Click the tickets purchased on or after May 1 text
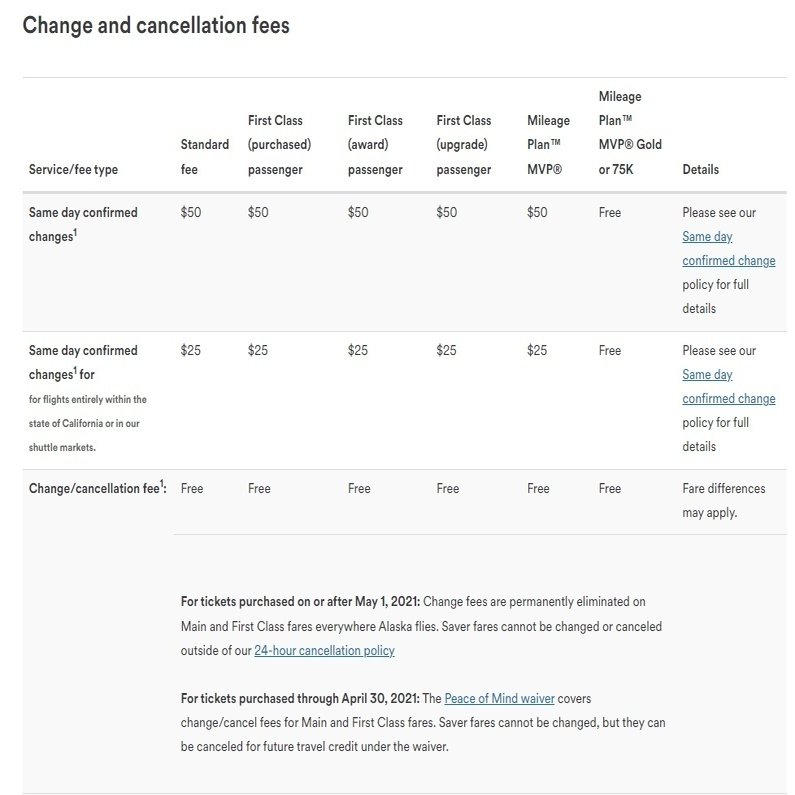795x795 pixels. tap(300, 602)
